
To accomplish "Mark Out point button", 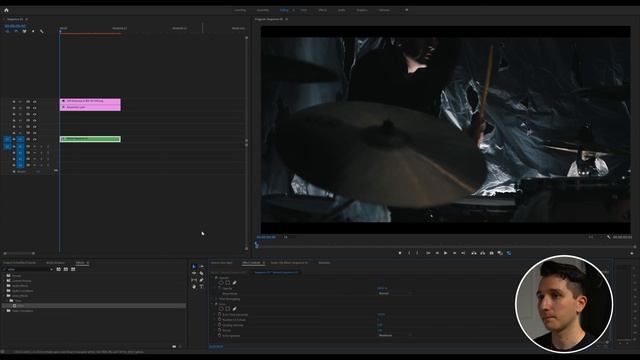I will coord(417,253).
